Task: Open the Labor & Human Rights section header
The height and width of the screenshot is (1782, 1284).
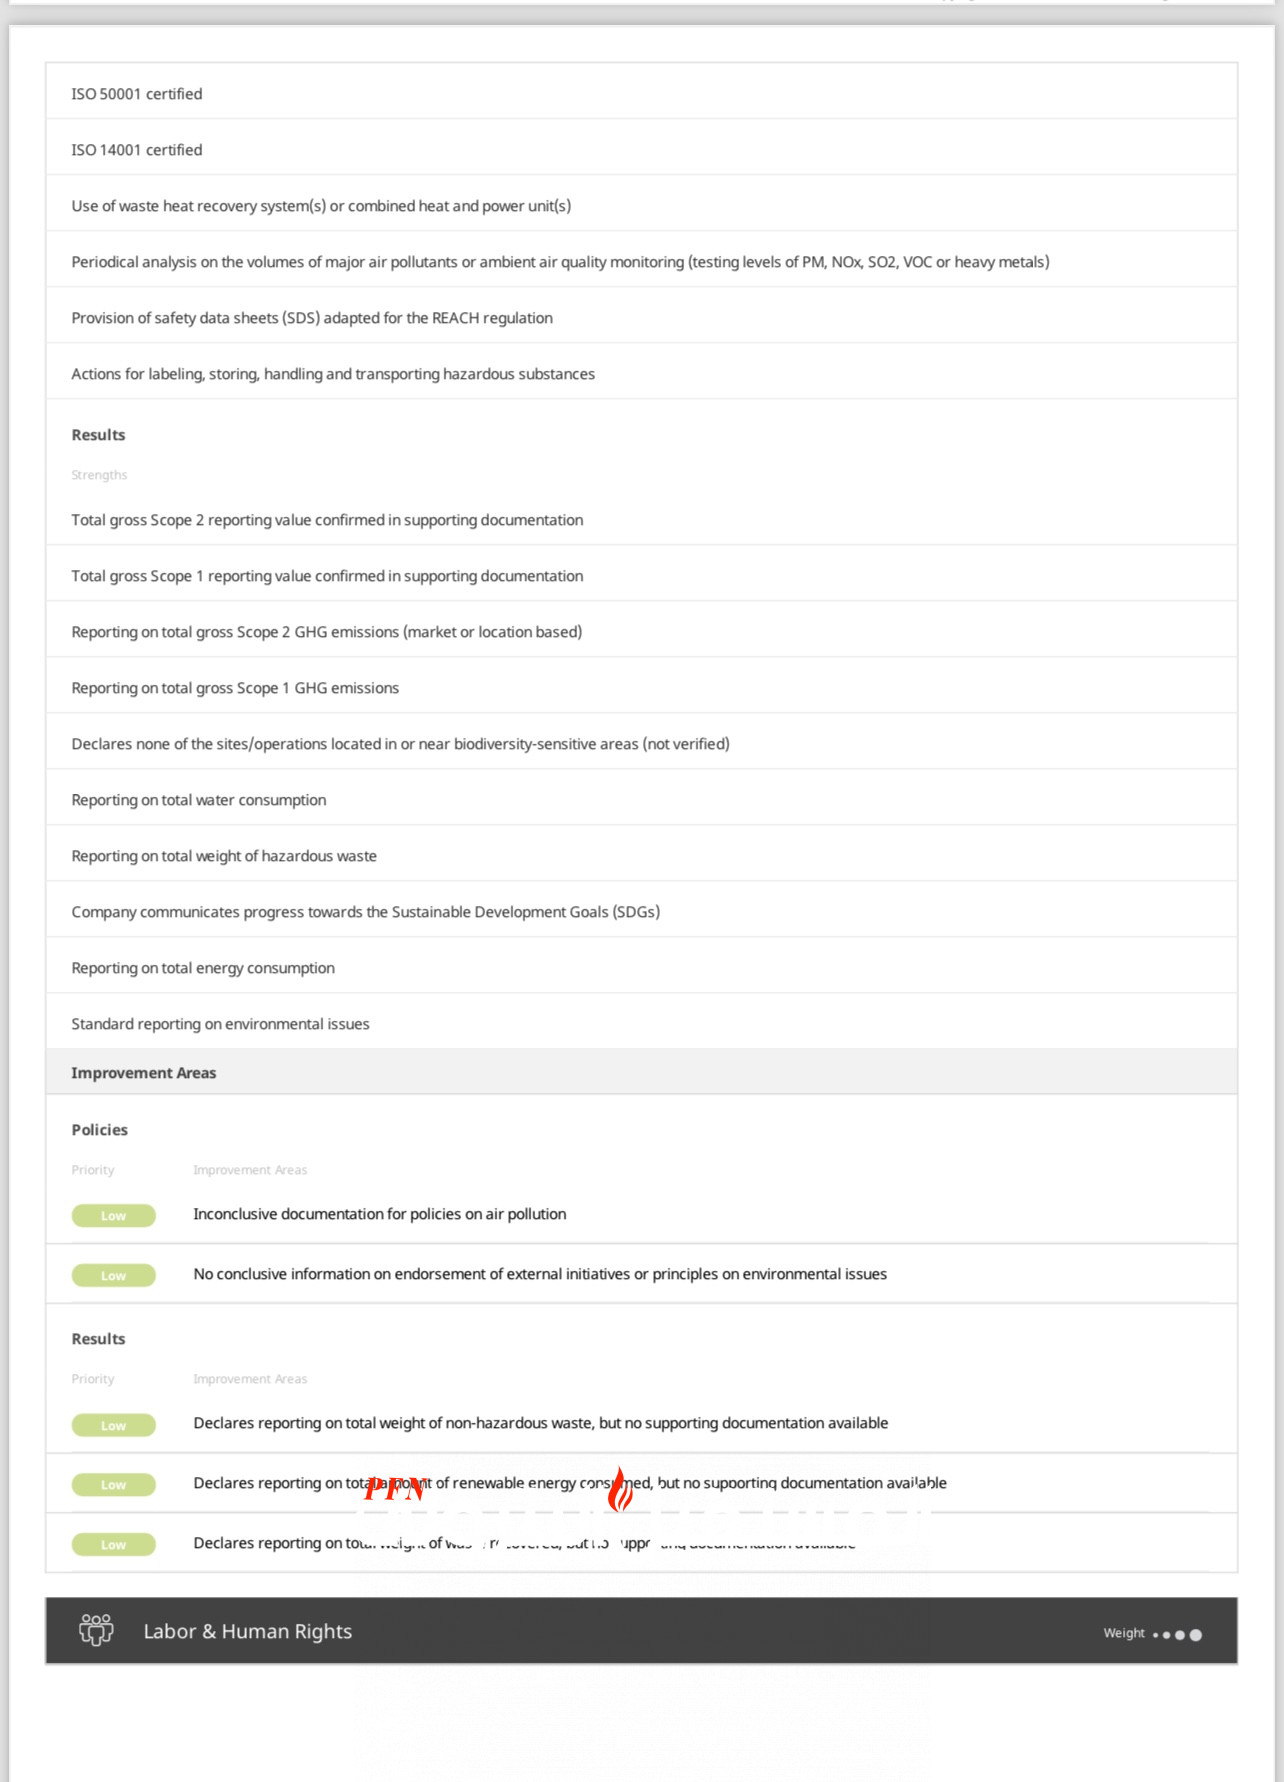Action: (x=641, y=1631)
